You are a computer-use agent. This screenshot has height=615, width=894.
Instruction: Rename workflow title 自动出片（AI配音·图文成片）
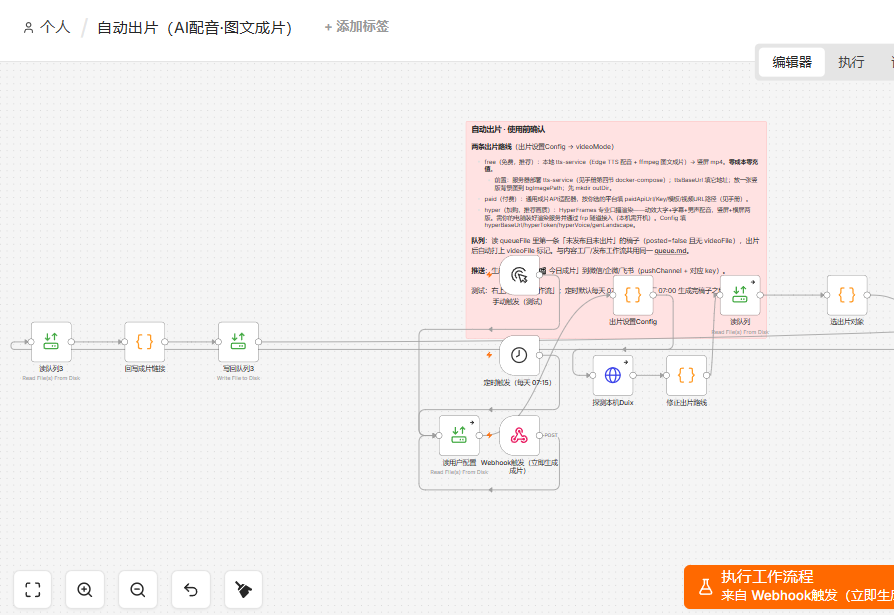tap(195, 27)
